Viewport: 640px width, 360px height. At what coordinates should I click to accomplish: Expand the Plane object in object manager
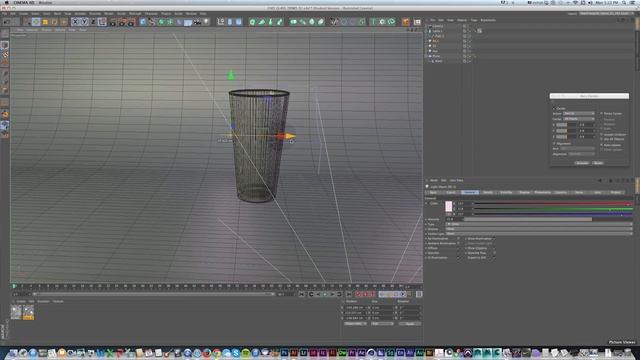coord(427,56)
